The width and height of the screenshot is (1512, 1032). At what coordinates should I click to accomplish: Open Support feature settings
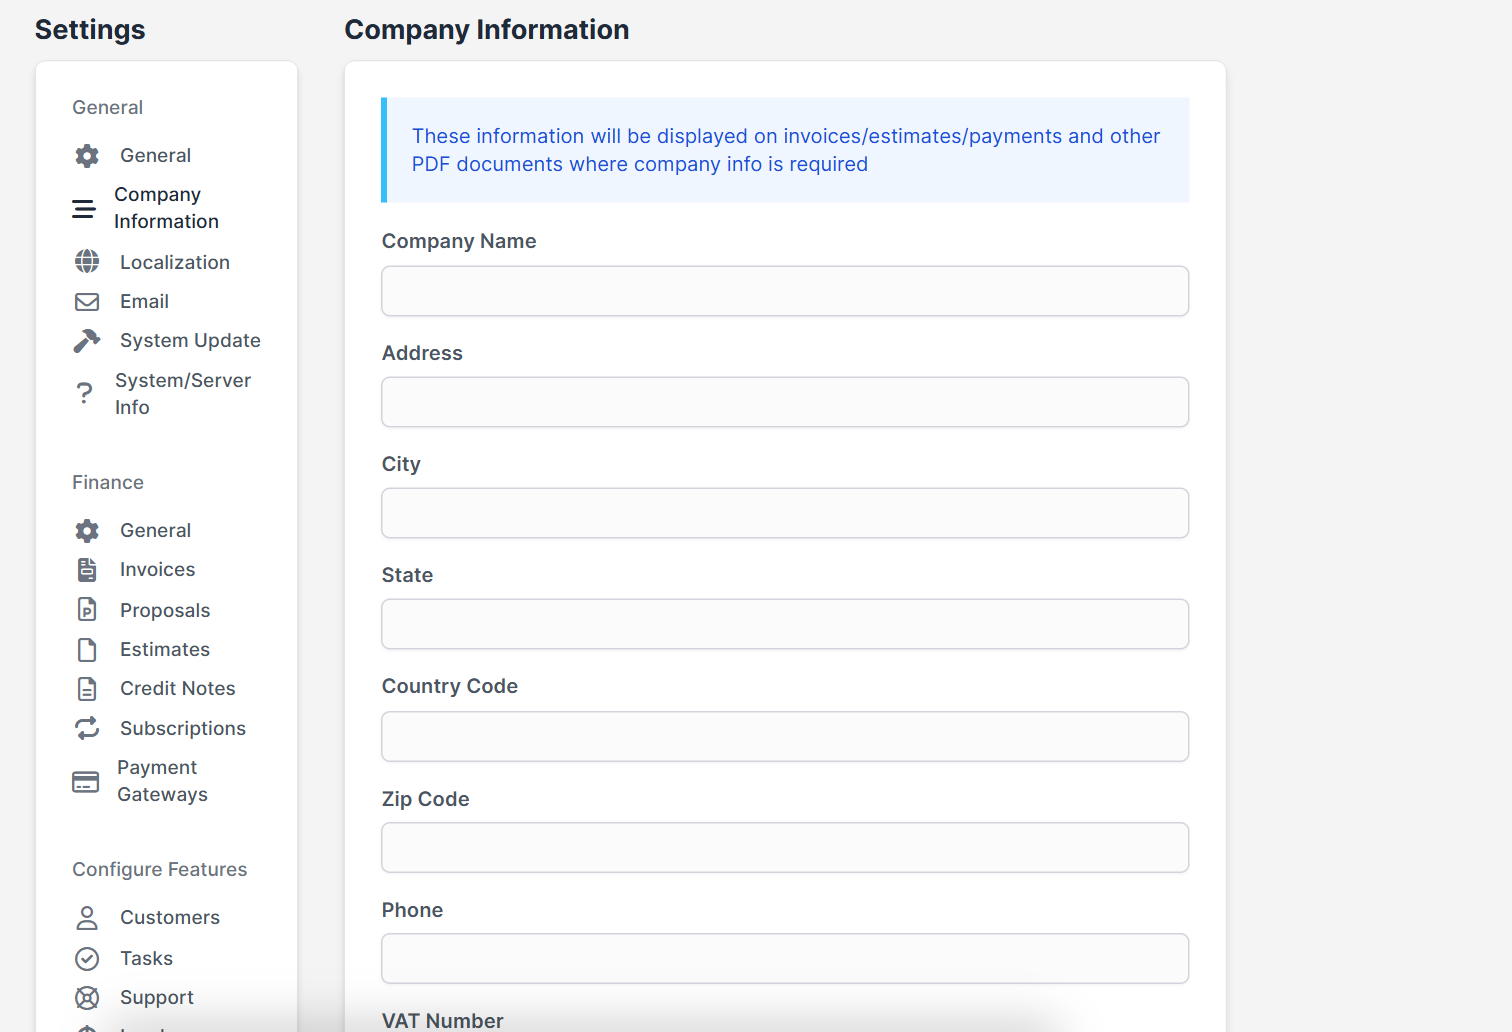click(157, 998)
